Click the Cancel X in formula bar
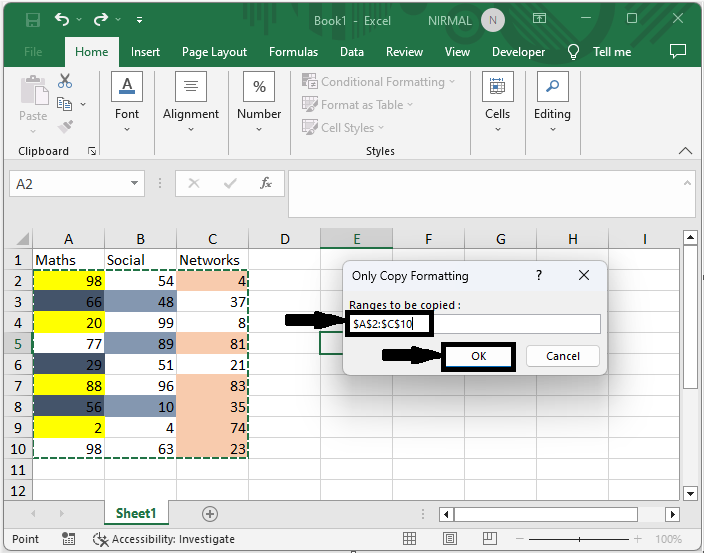 click(x=194, y=183)
